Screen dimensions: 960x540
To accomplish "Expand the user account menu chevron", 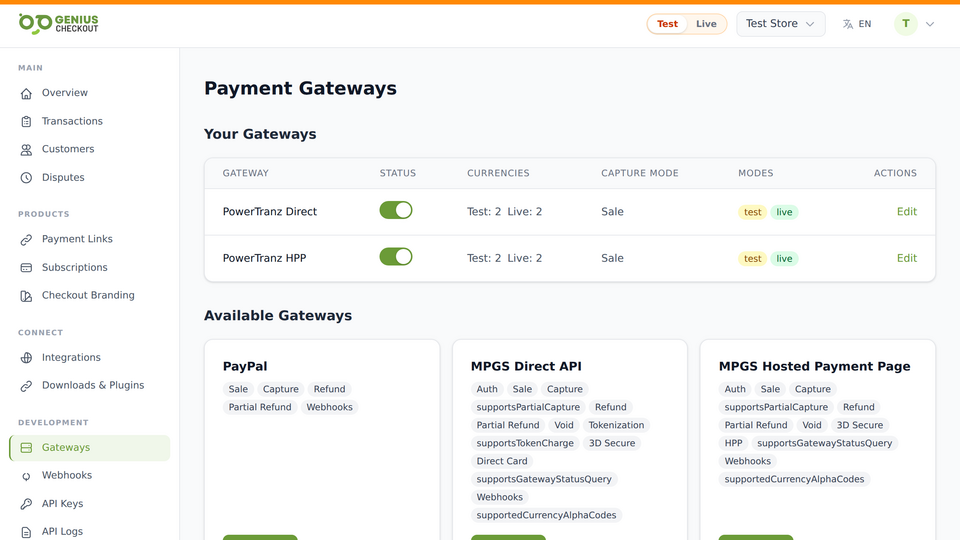I will pyautogui.click(x=930, y=24).
